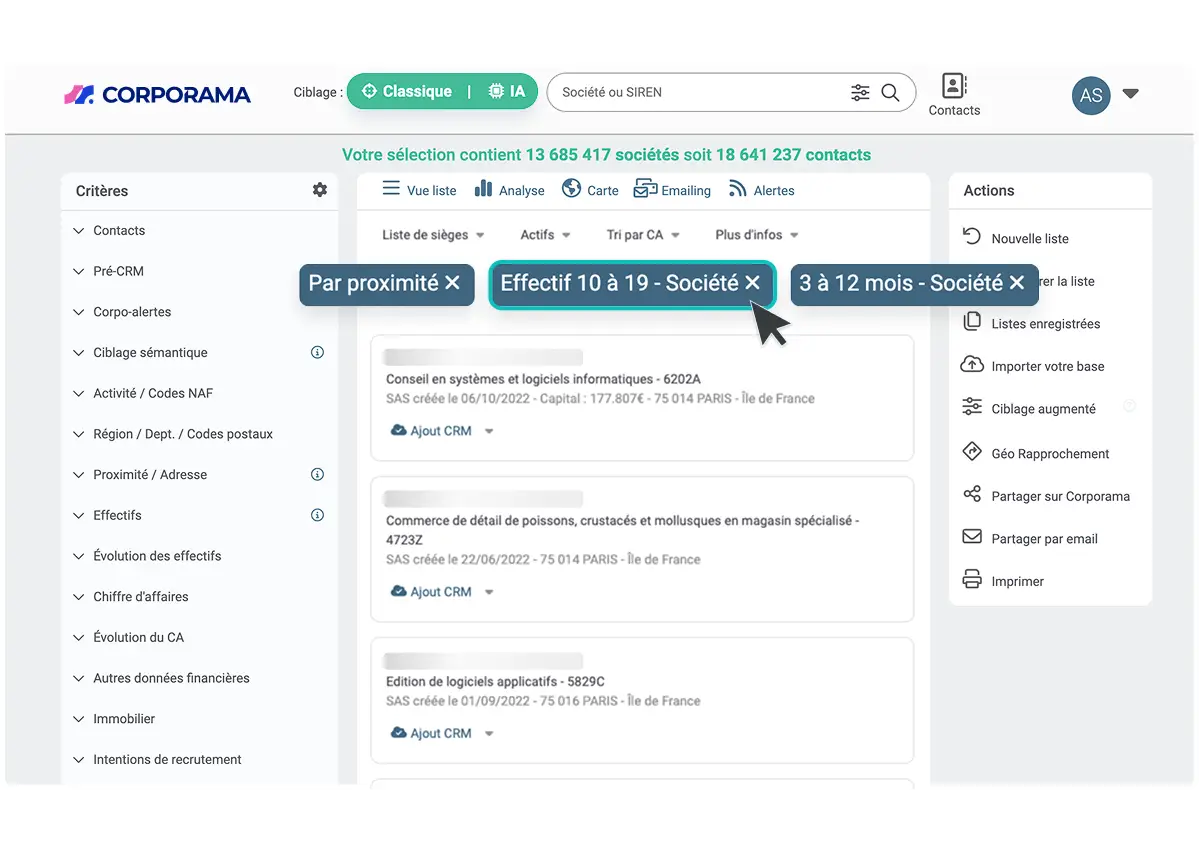The height and width of the screenshot is (850, 1200).
Task: Click the magnifying glass search icon
Action: 890,93
